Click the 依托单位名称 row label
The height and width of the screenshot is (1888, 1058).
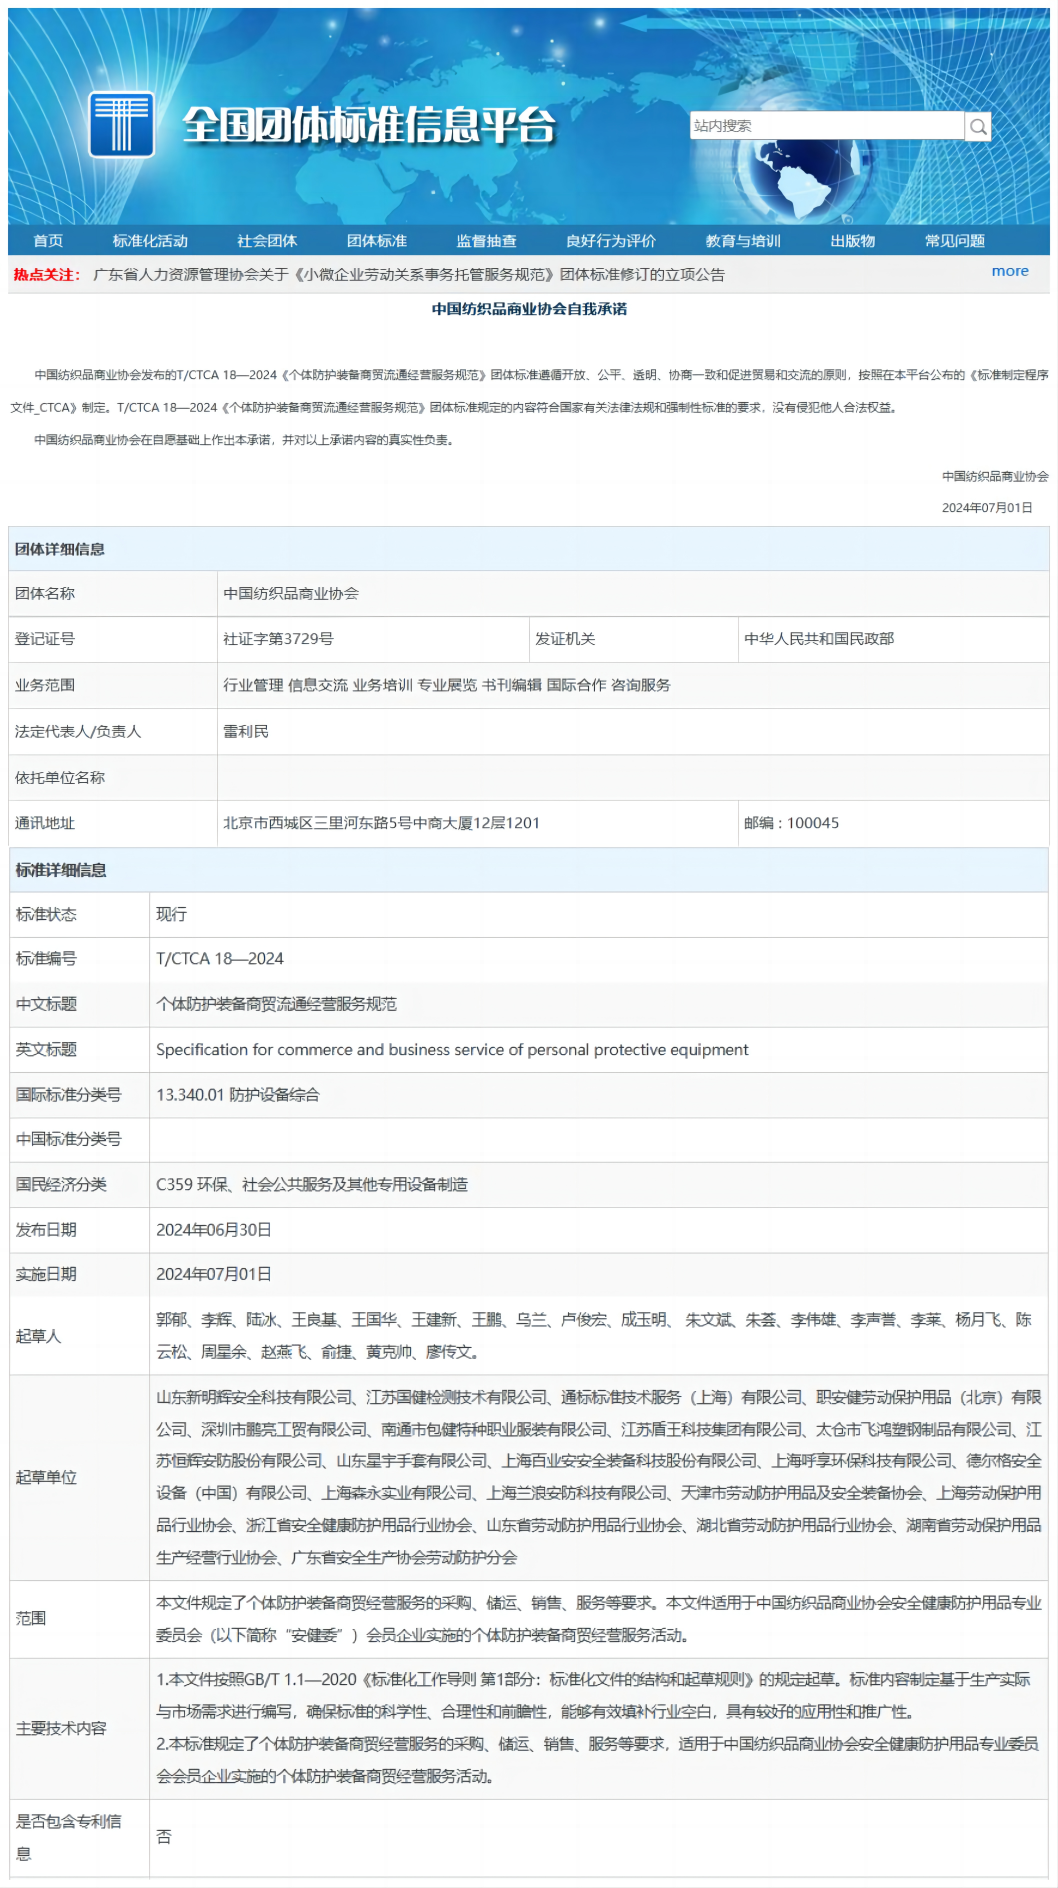tap(60, 778)
